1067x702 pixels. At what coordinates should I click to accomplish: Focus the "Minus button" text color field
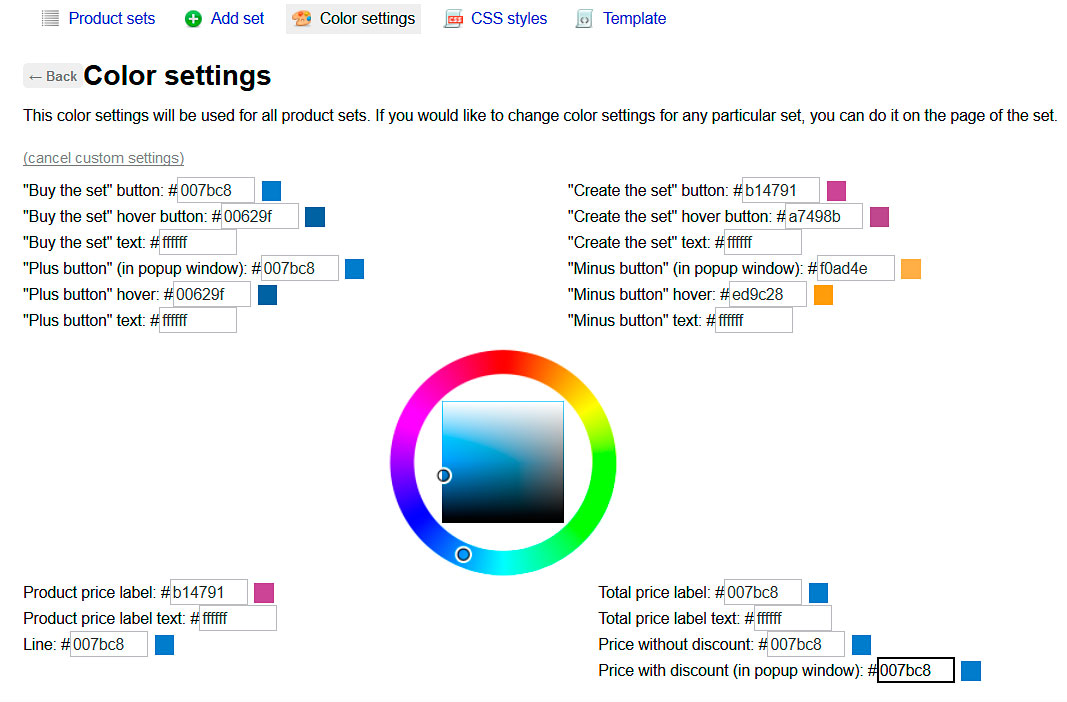tap(753, 320)
